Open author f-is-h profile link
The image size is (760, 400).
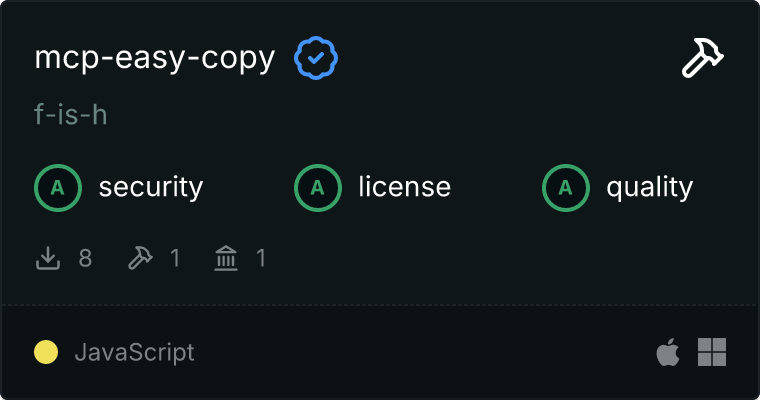coord(71,115)
